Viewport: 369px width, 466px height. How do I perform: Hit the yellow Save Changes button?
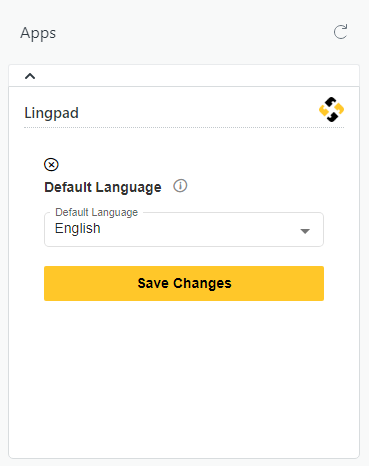(x=184, y=283)
